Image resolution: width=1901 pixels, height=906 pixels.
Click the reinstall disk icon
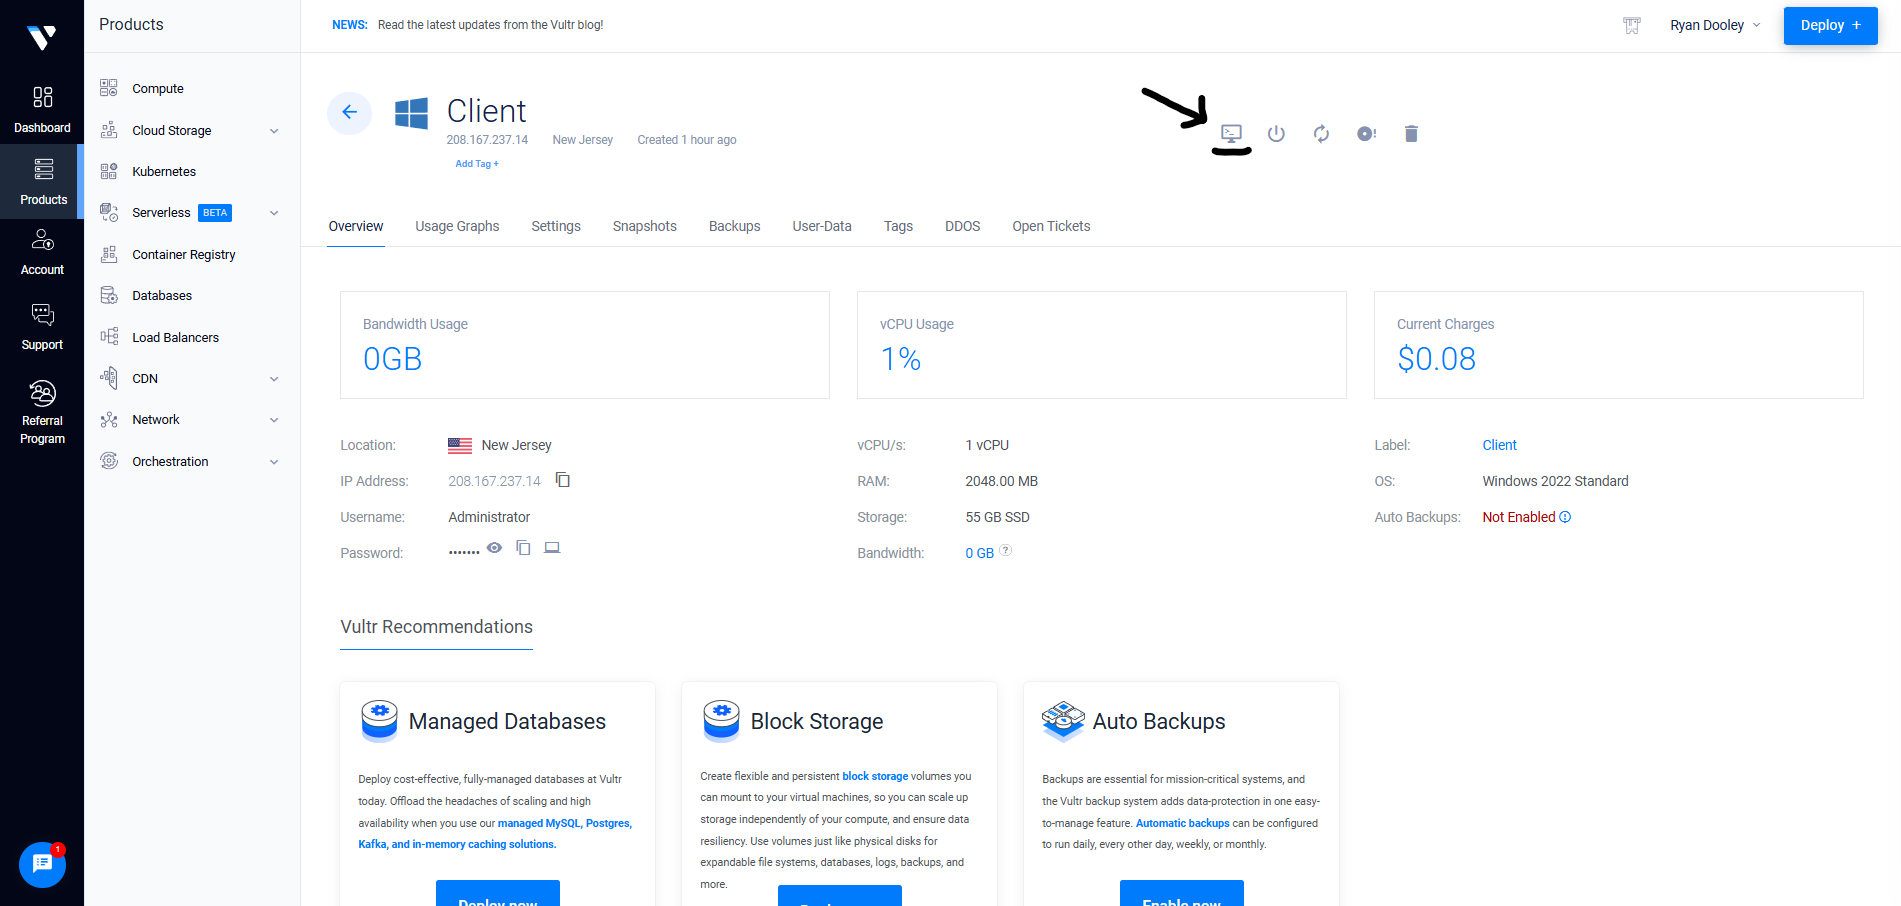(1366, 133)
